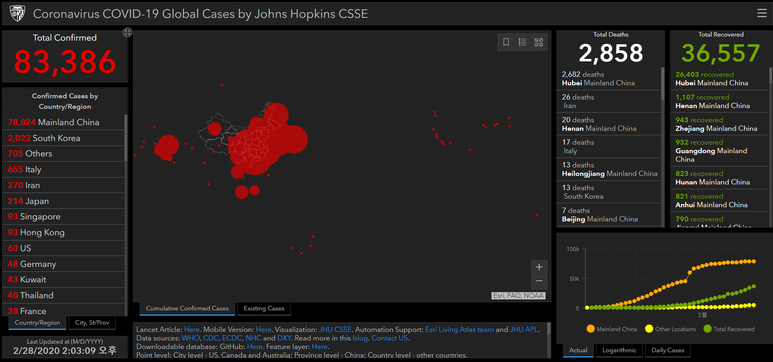
Task: Select the City, St/Prov list tab
Action: [92, 323]
